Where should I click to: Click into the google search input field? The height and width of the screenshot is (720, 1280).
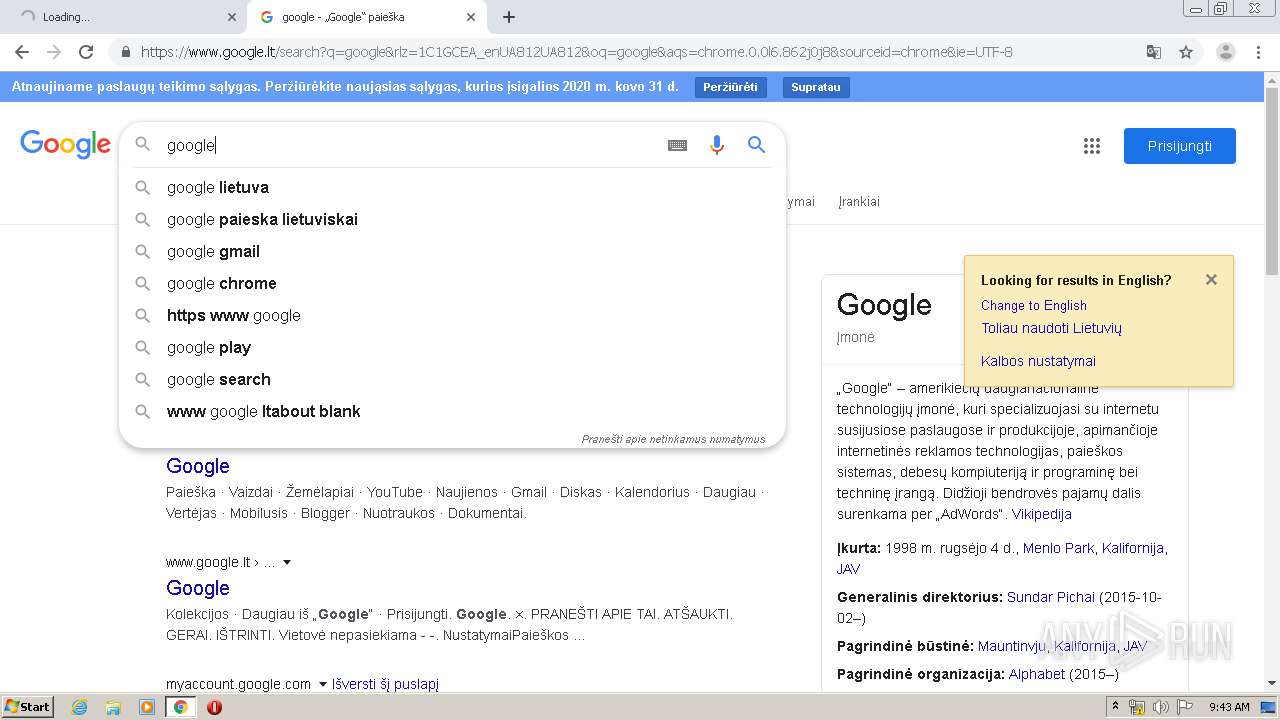(x=410, y=145)
